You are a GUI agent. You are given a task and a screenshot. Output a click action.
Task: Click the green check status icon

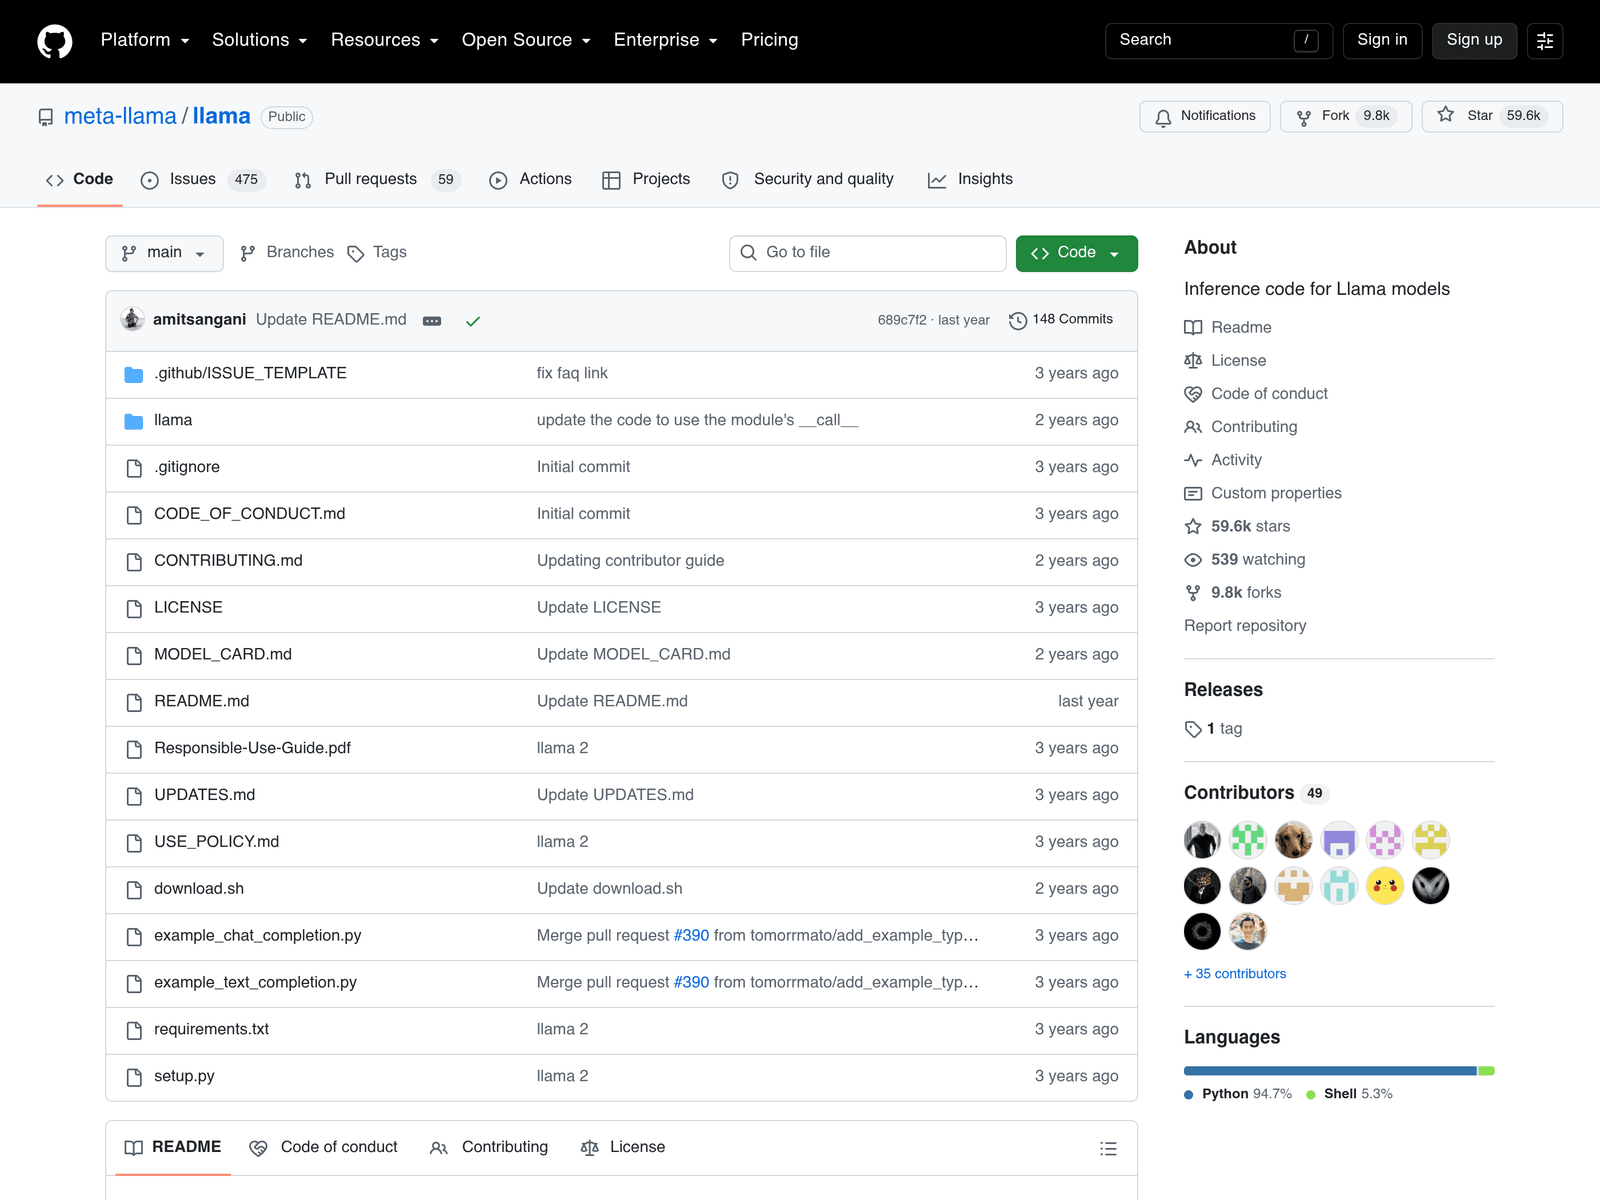coord(473,321)
